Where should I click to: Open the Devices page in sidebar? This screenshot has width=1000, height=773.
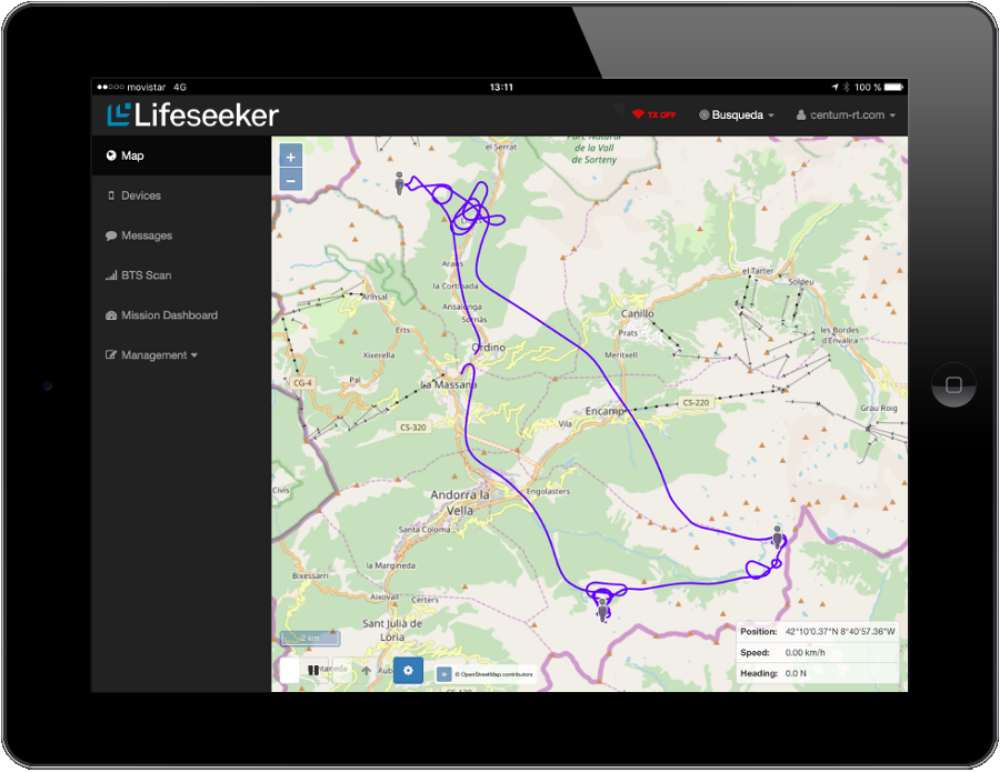coord(140,196)
